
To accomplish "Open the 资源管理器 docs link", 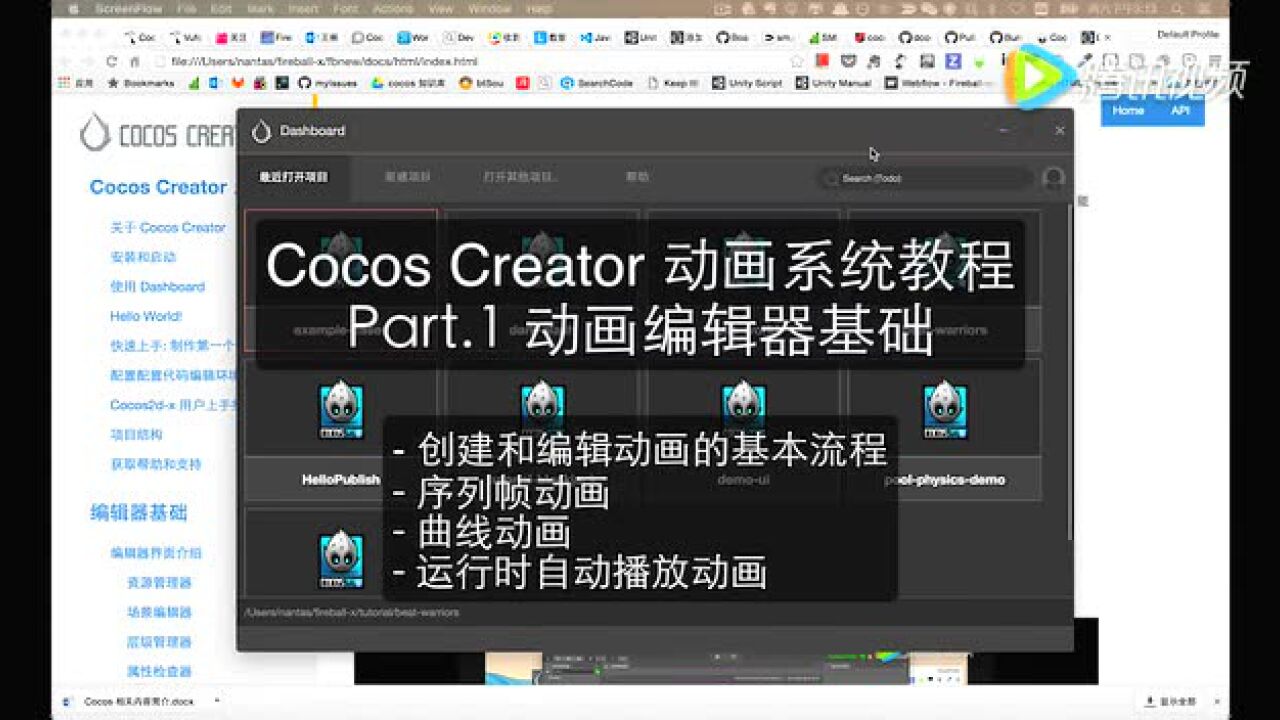I will click(159, 582).
